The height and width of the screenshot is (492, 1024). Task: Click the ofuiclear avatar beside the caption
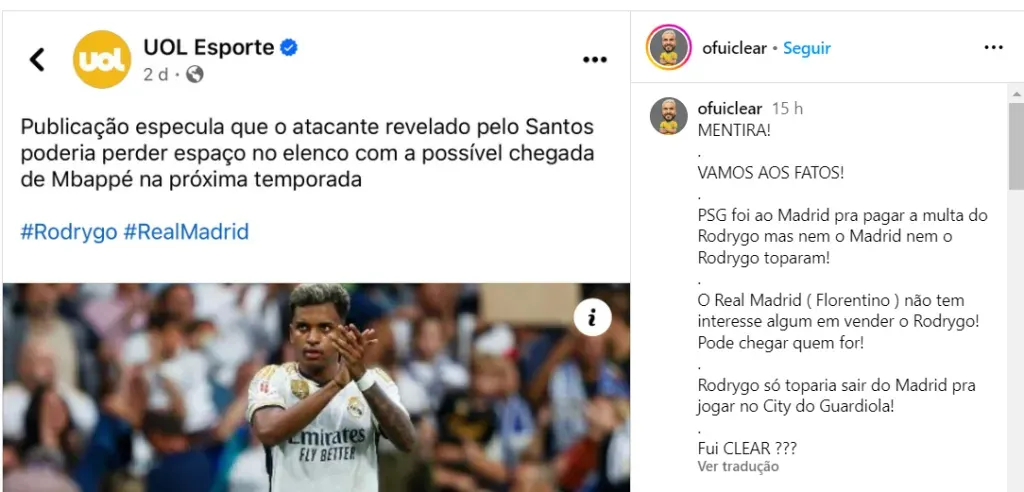coord(668,116)
